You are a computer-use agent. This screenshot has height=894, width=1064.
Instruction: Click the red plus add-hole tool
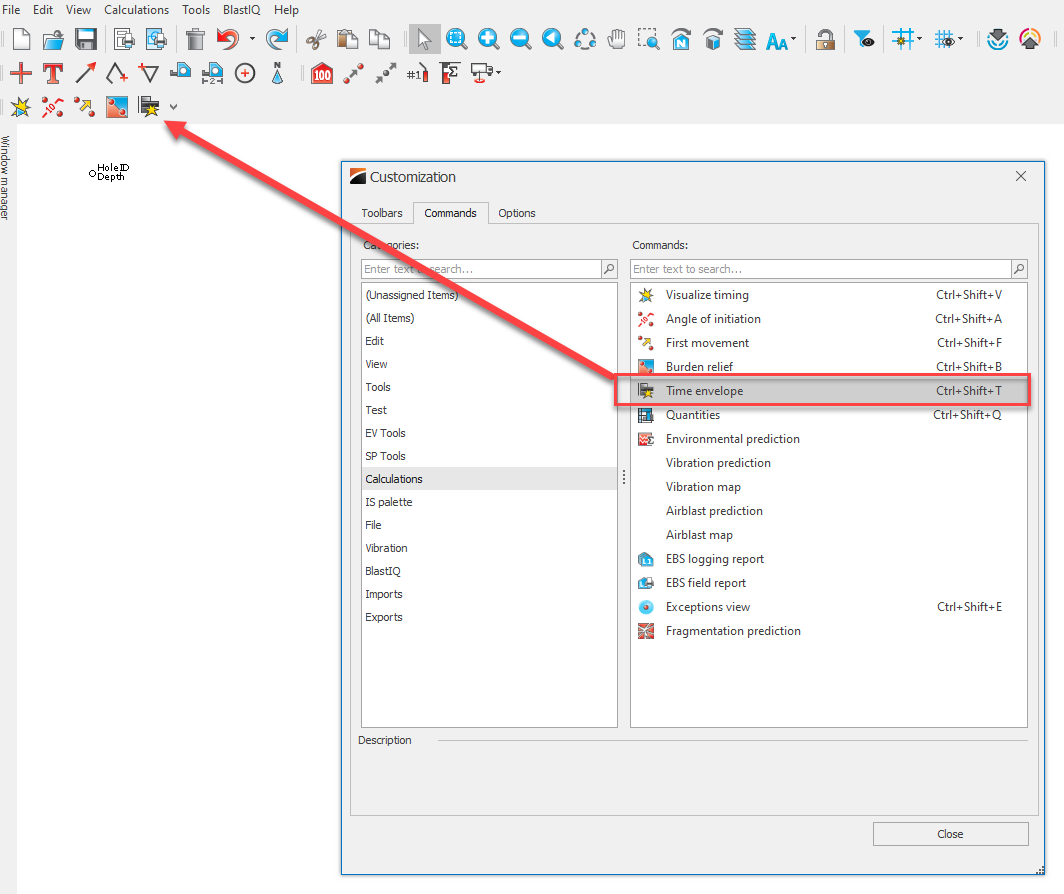point(21,73)
